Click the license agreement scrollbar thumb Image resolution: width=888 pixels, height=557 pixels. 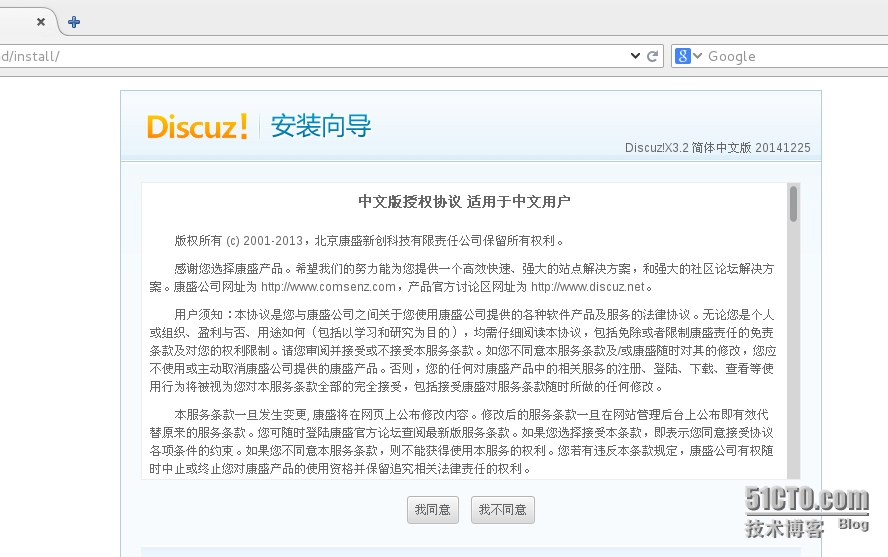click(x=793, y=204)
